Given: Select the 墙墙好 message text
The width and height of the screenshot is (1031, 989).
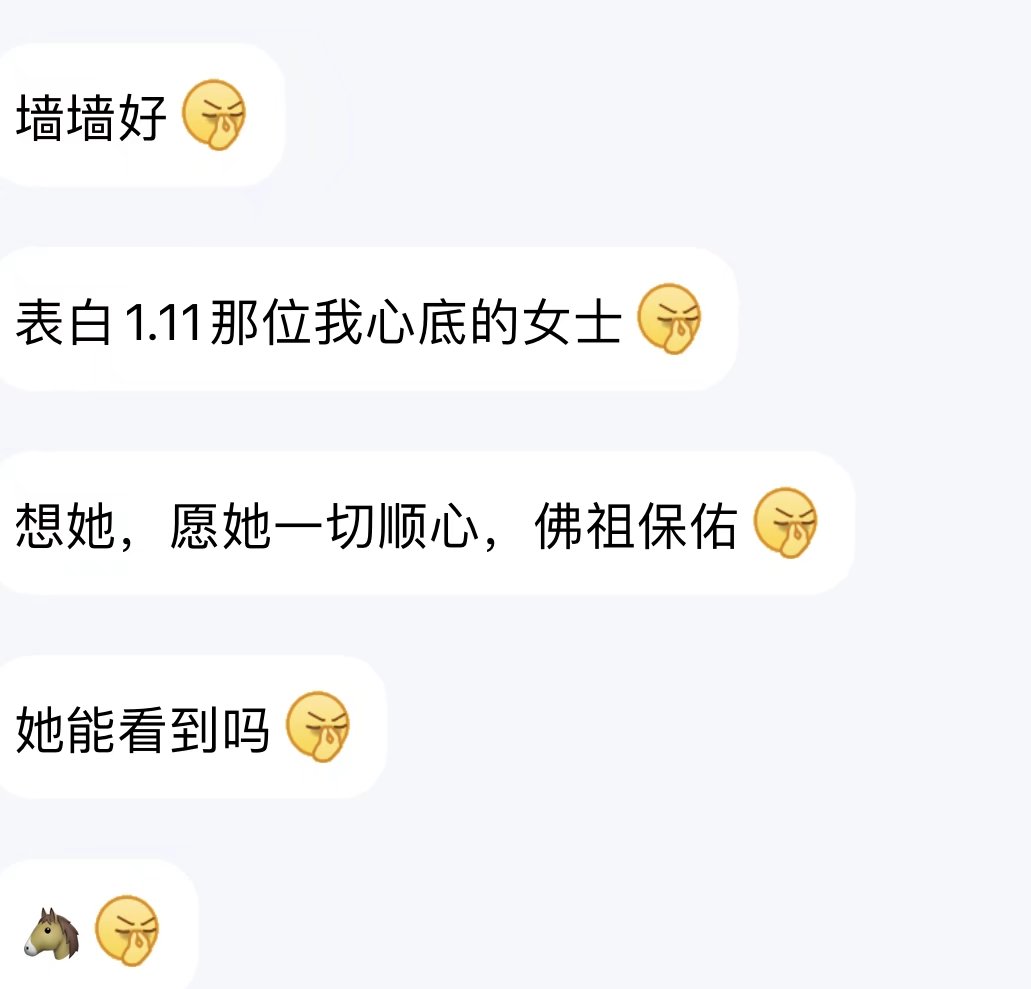Looking at the screenshot, I should (x=91, y=118).
